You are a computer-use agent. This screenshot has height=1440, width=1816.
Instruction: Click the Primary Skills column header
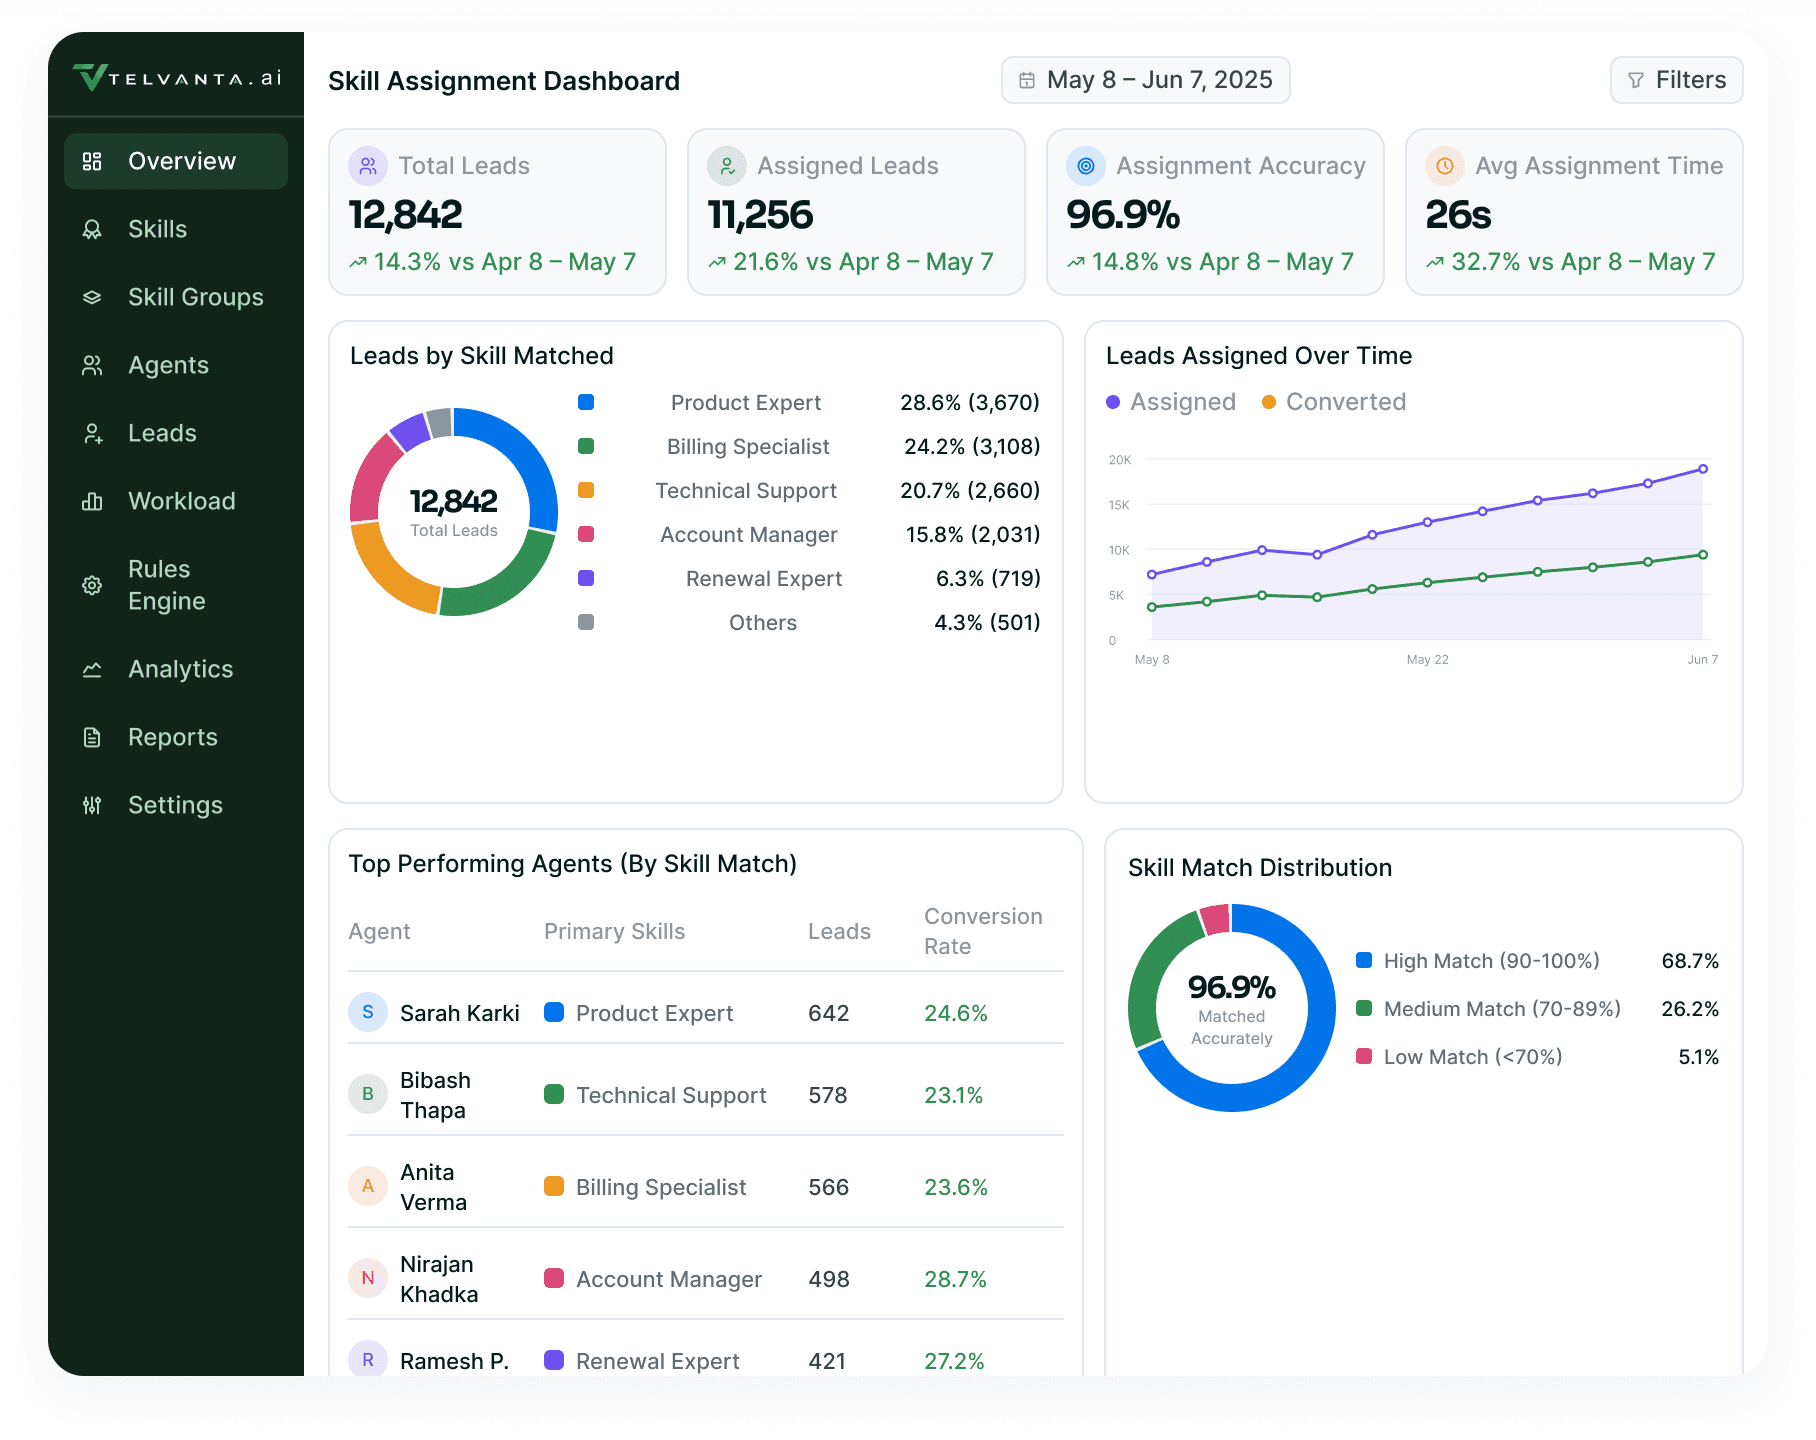pos(614,931)
